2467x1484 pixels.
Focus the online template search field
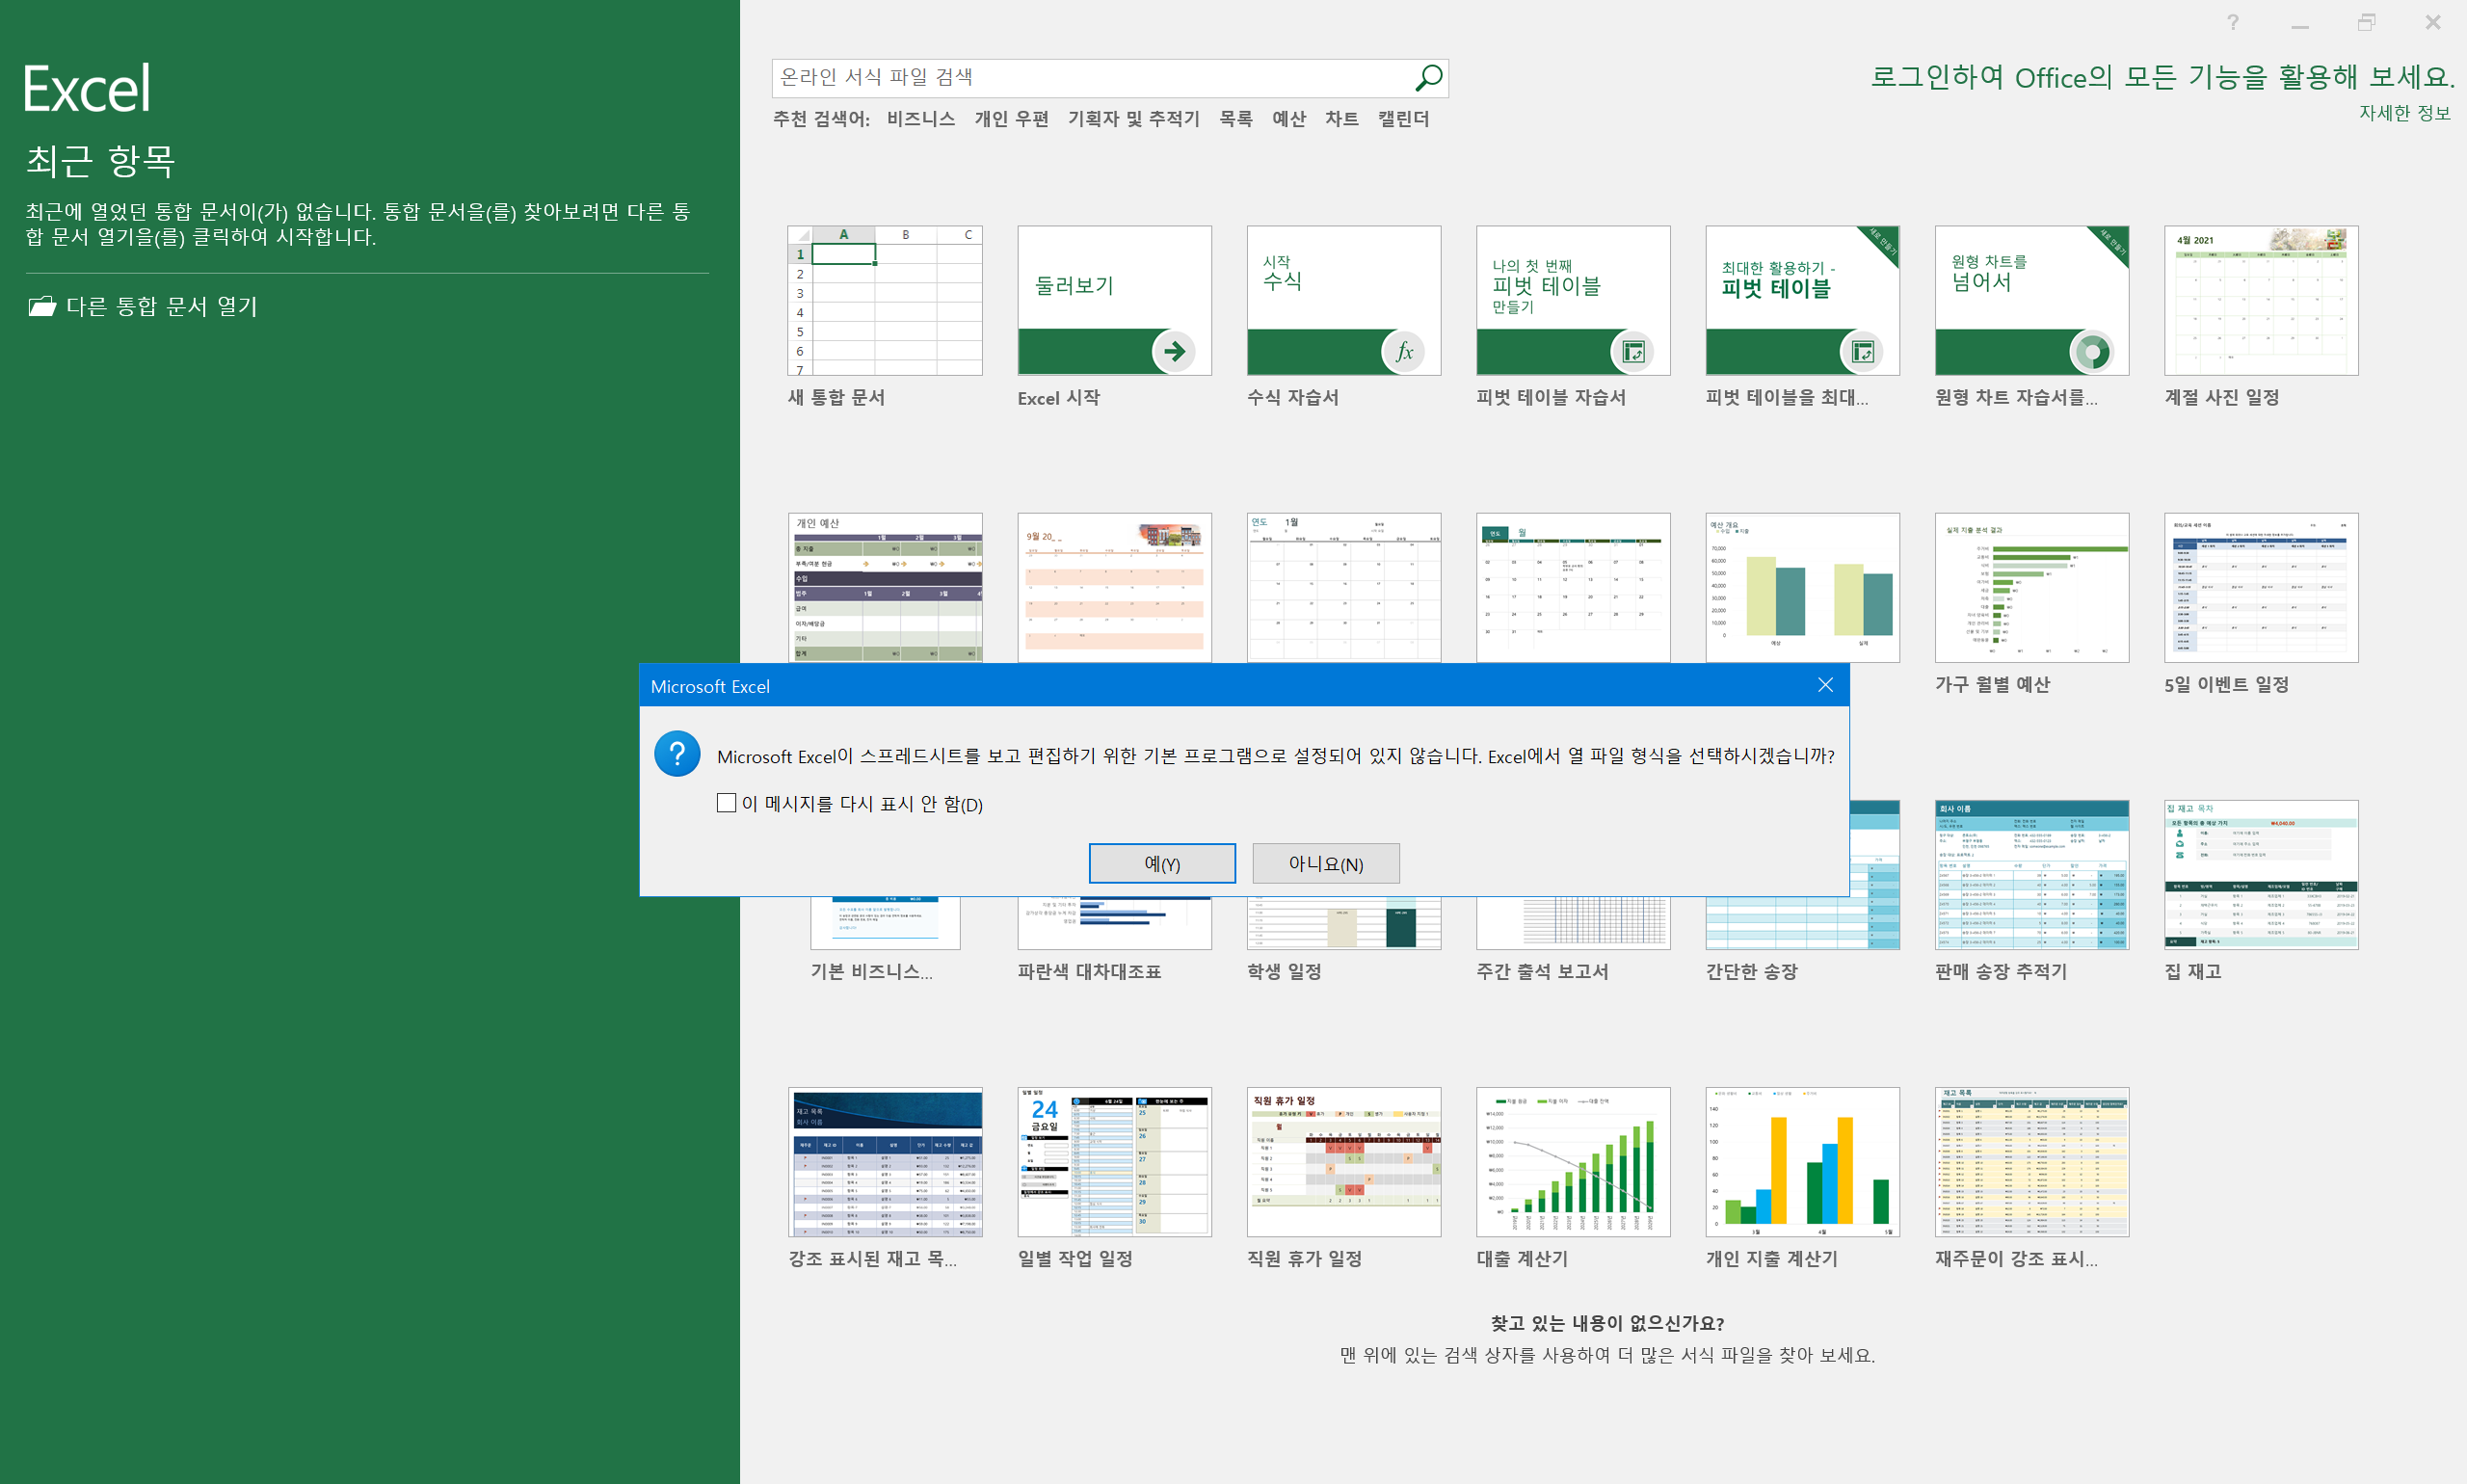(1090, 77)
